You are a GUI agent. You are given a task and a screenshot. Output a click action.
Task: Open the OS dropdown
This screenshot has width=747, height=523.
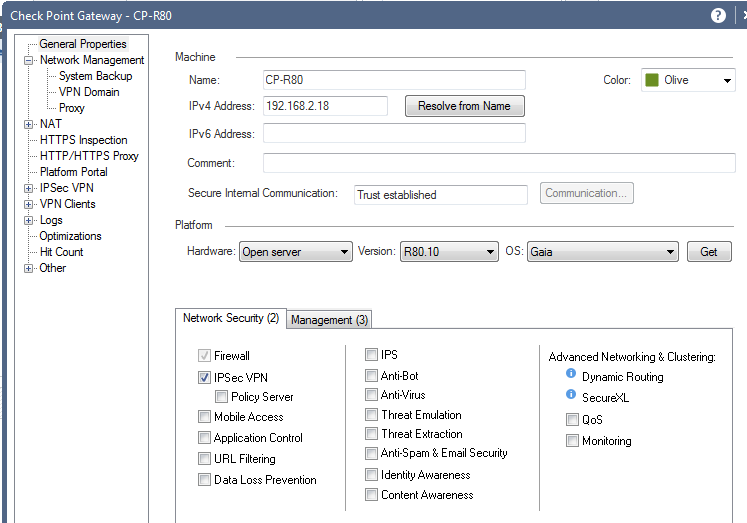[x=602, y=251]
